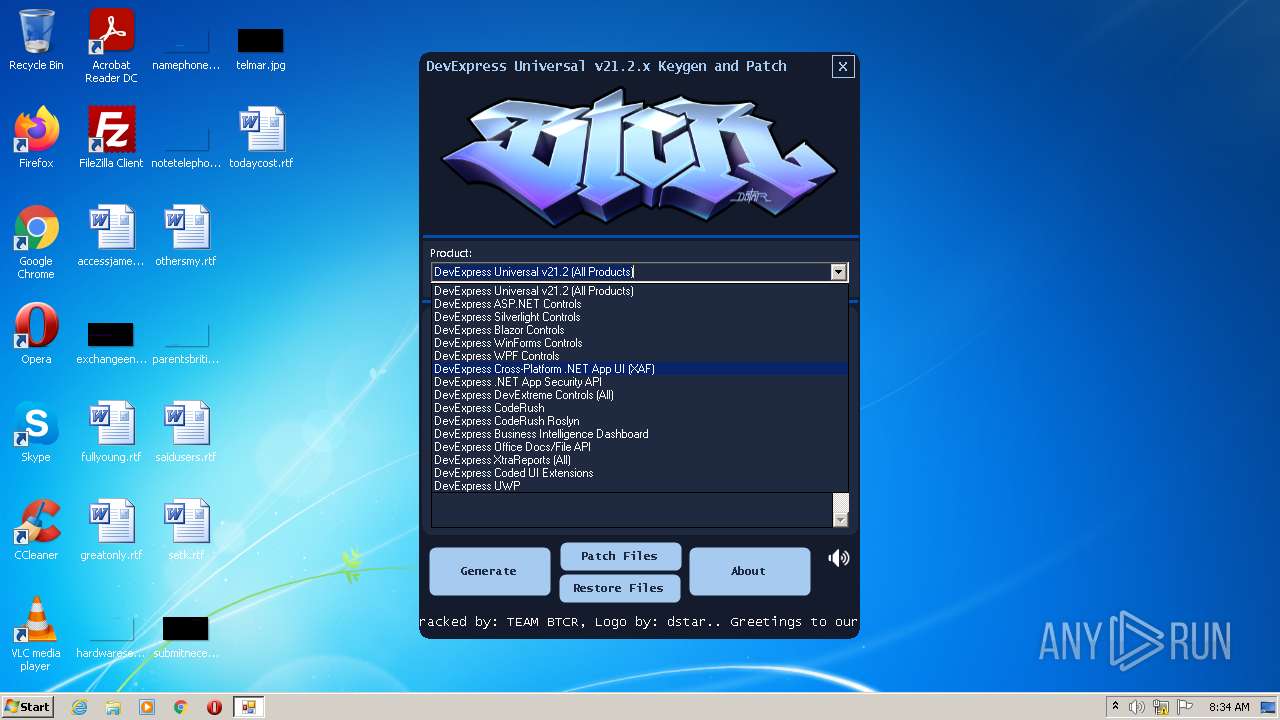Click the Generate button
The height and width of the screenshot is (720, 1280).
click(x=489, y=571)
